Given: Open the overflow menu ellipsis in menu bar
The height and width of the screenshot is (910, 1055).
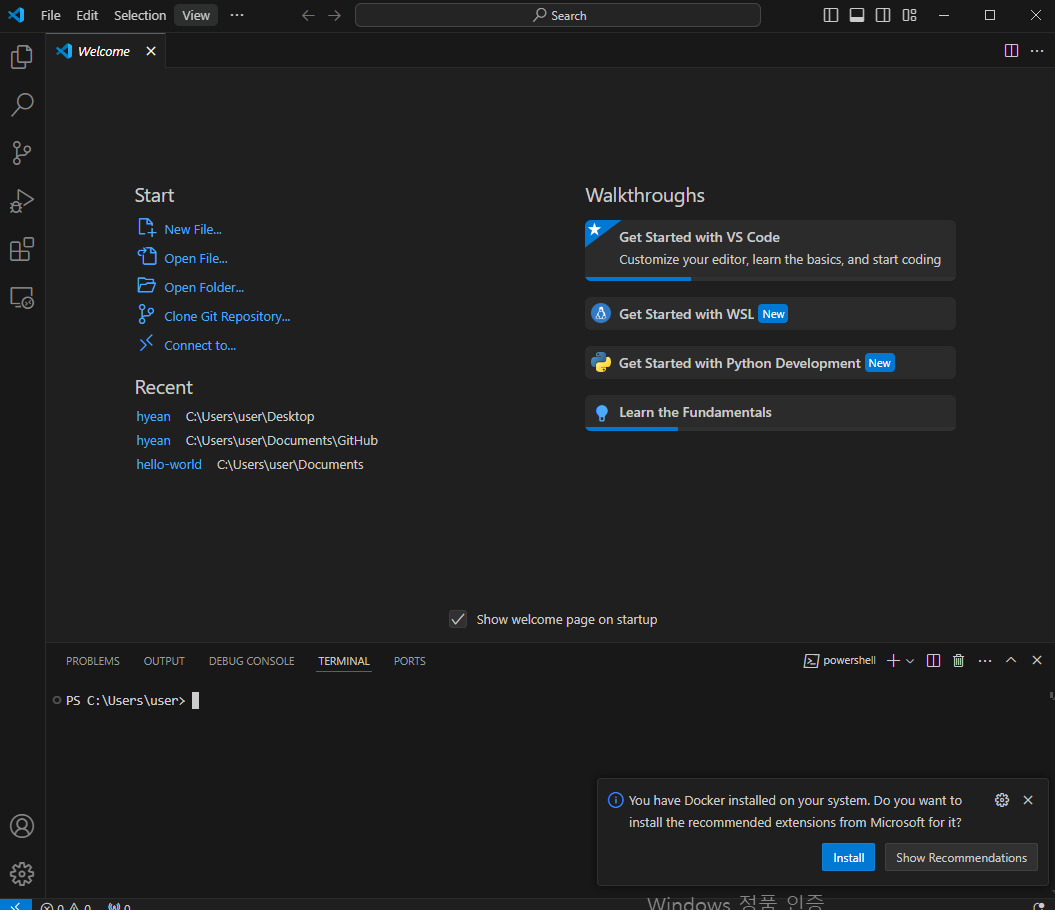Looking at the screenshot, I should click(x=237, y=15).
